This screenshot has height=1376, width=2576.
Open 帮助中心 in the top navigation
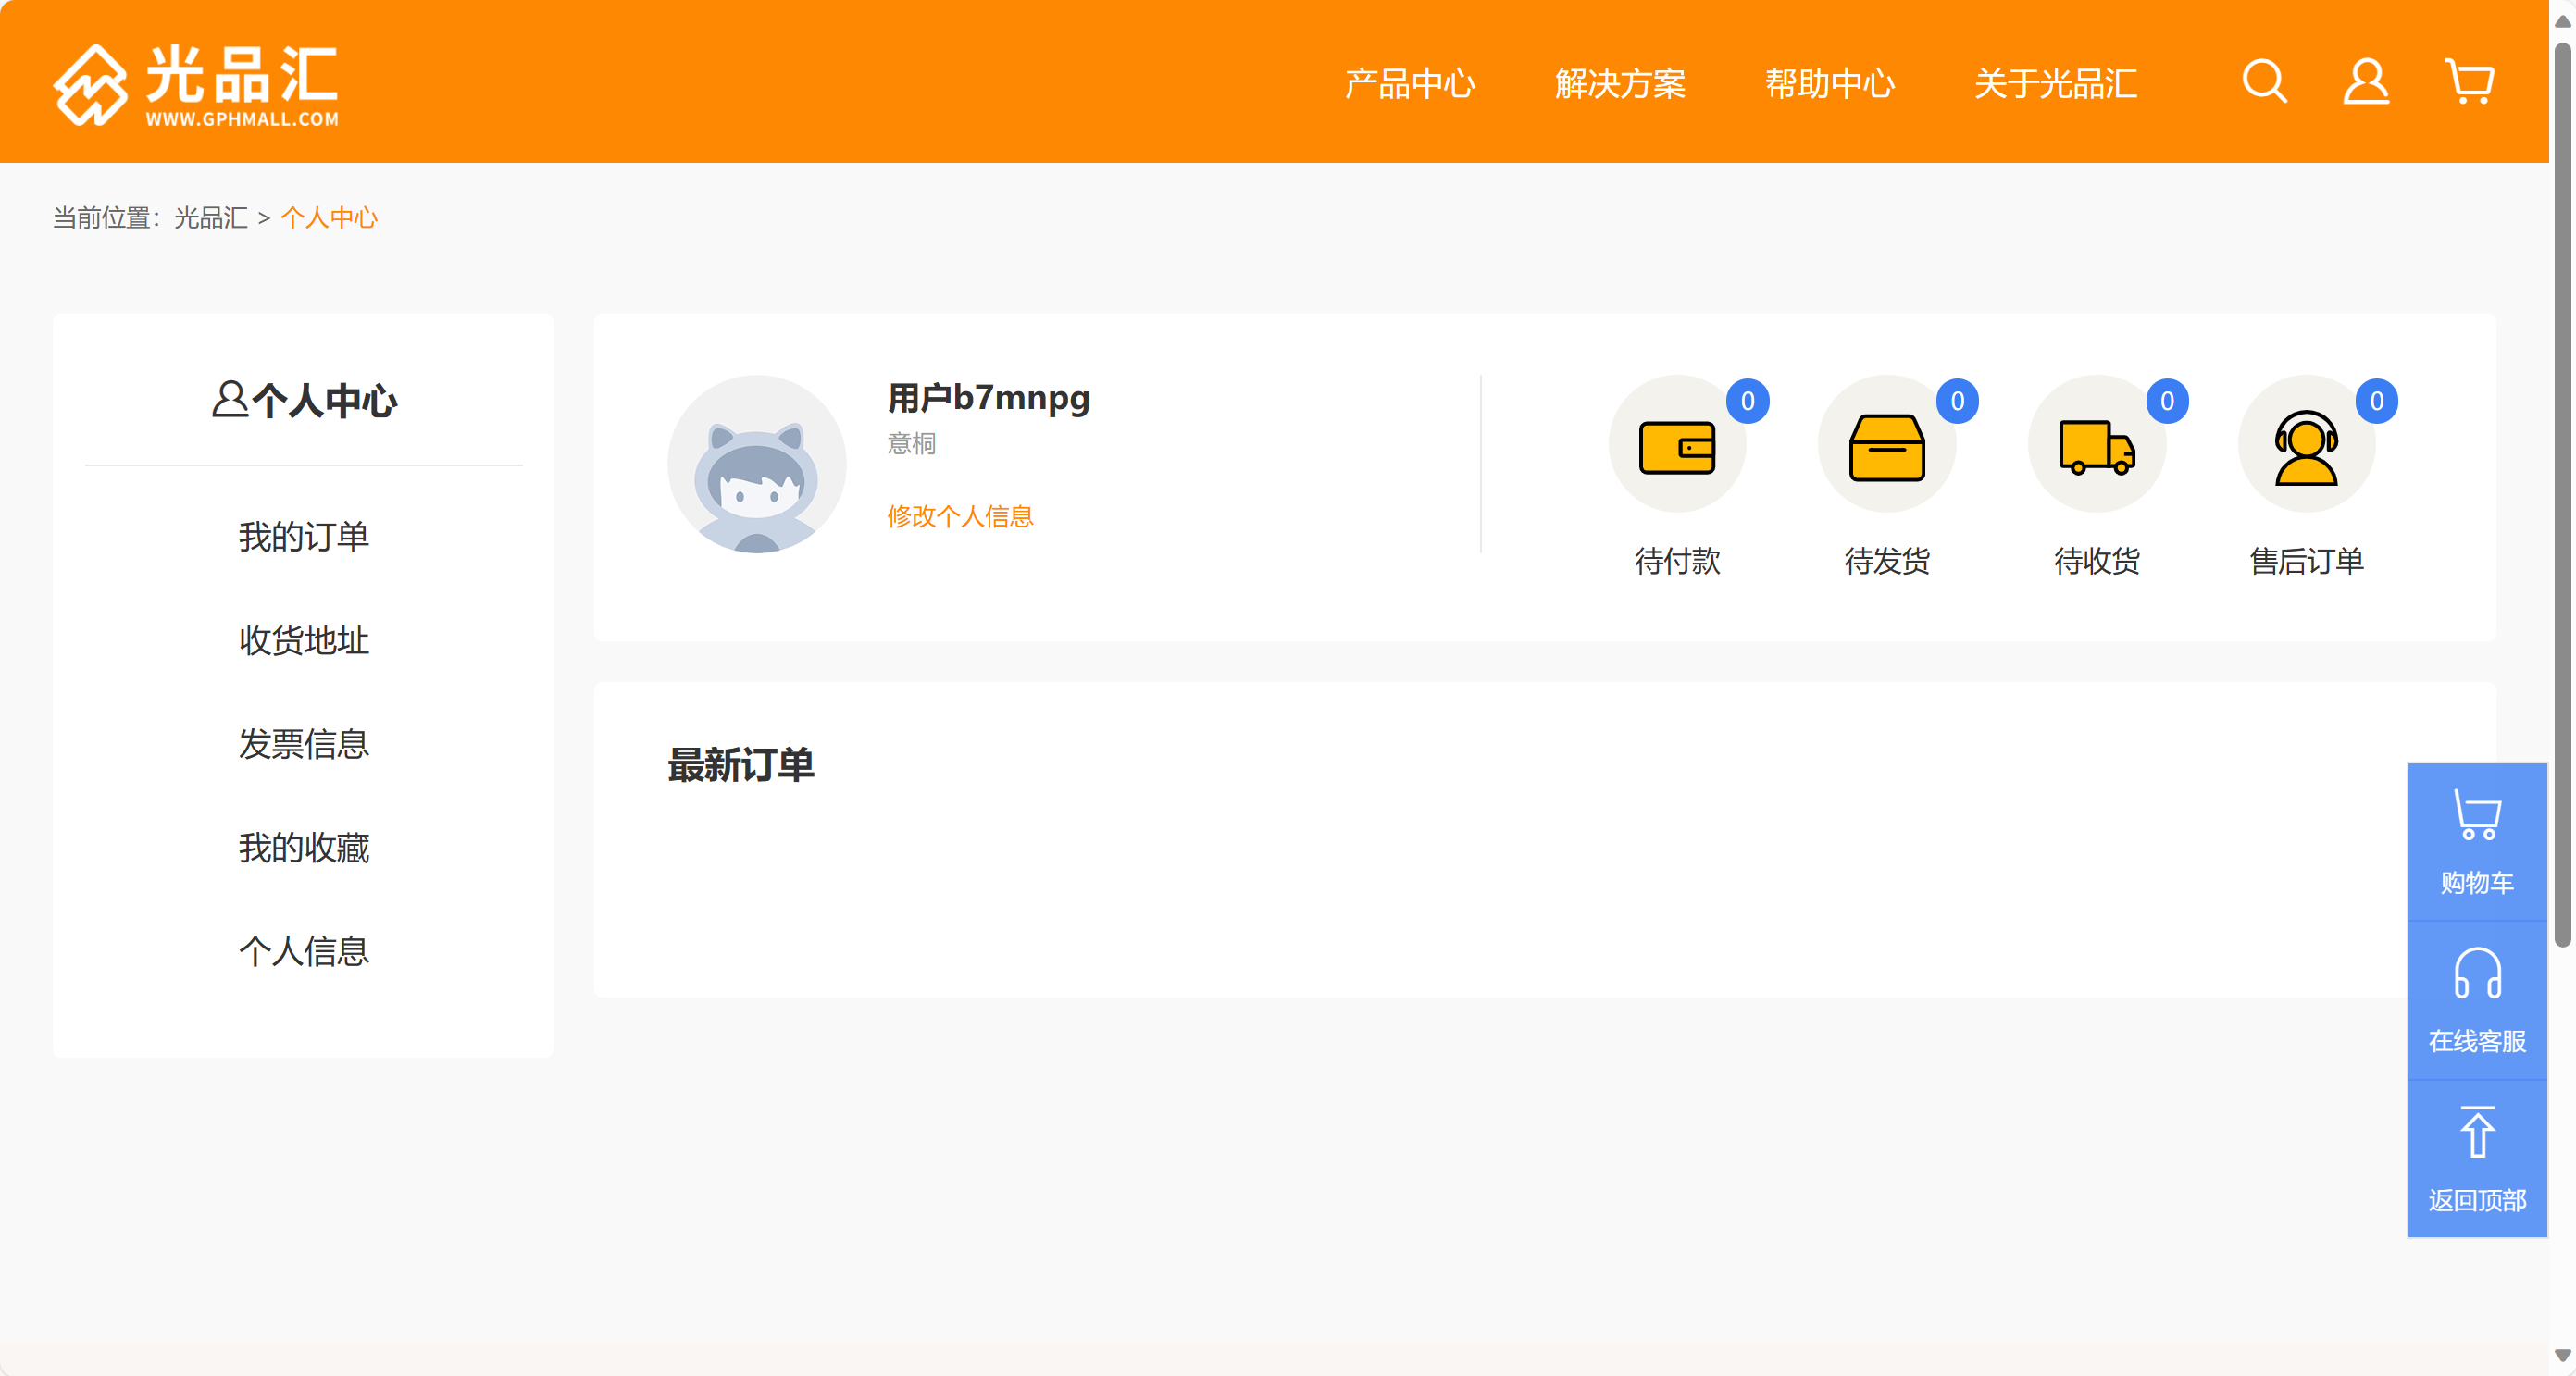tap(1830, 83)
